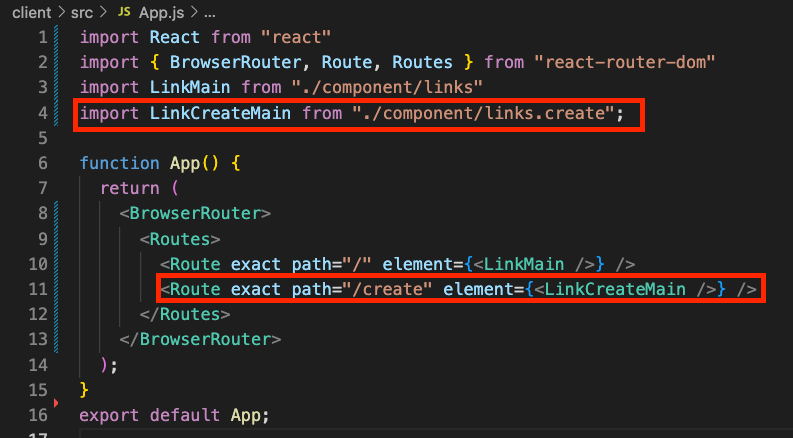Open the App.js breadcrumb item
The image size is (793, 438).
click(161, 13)
